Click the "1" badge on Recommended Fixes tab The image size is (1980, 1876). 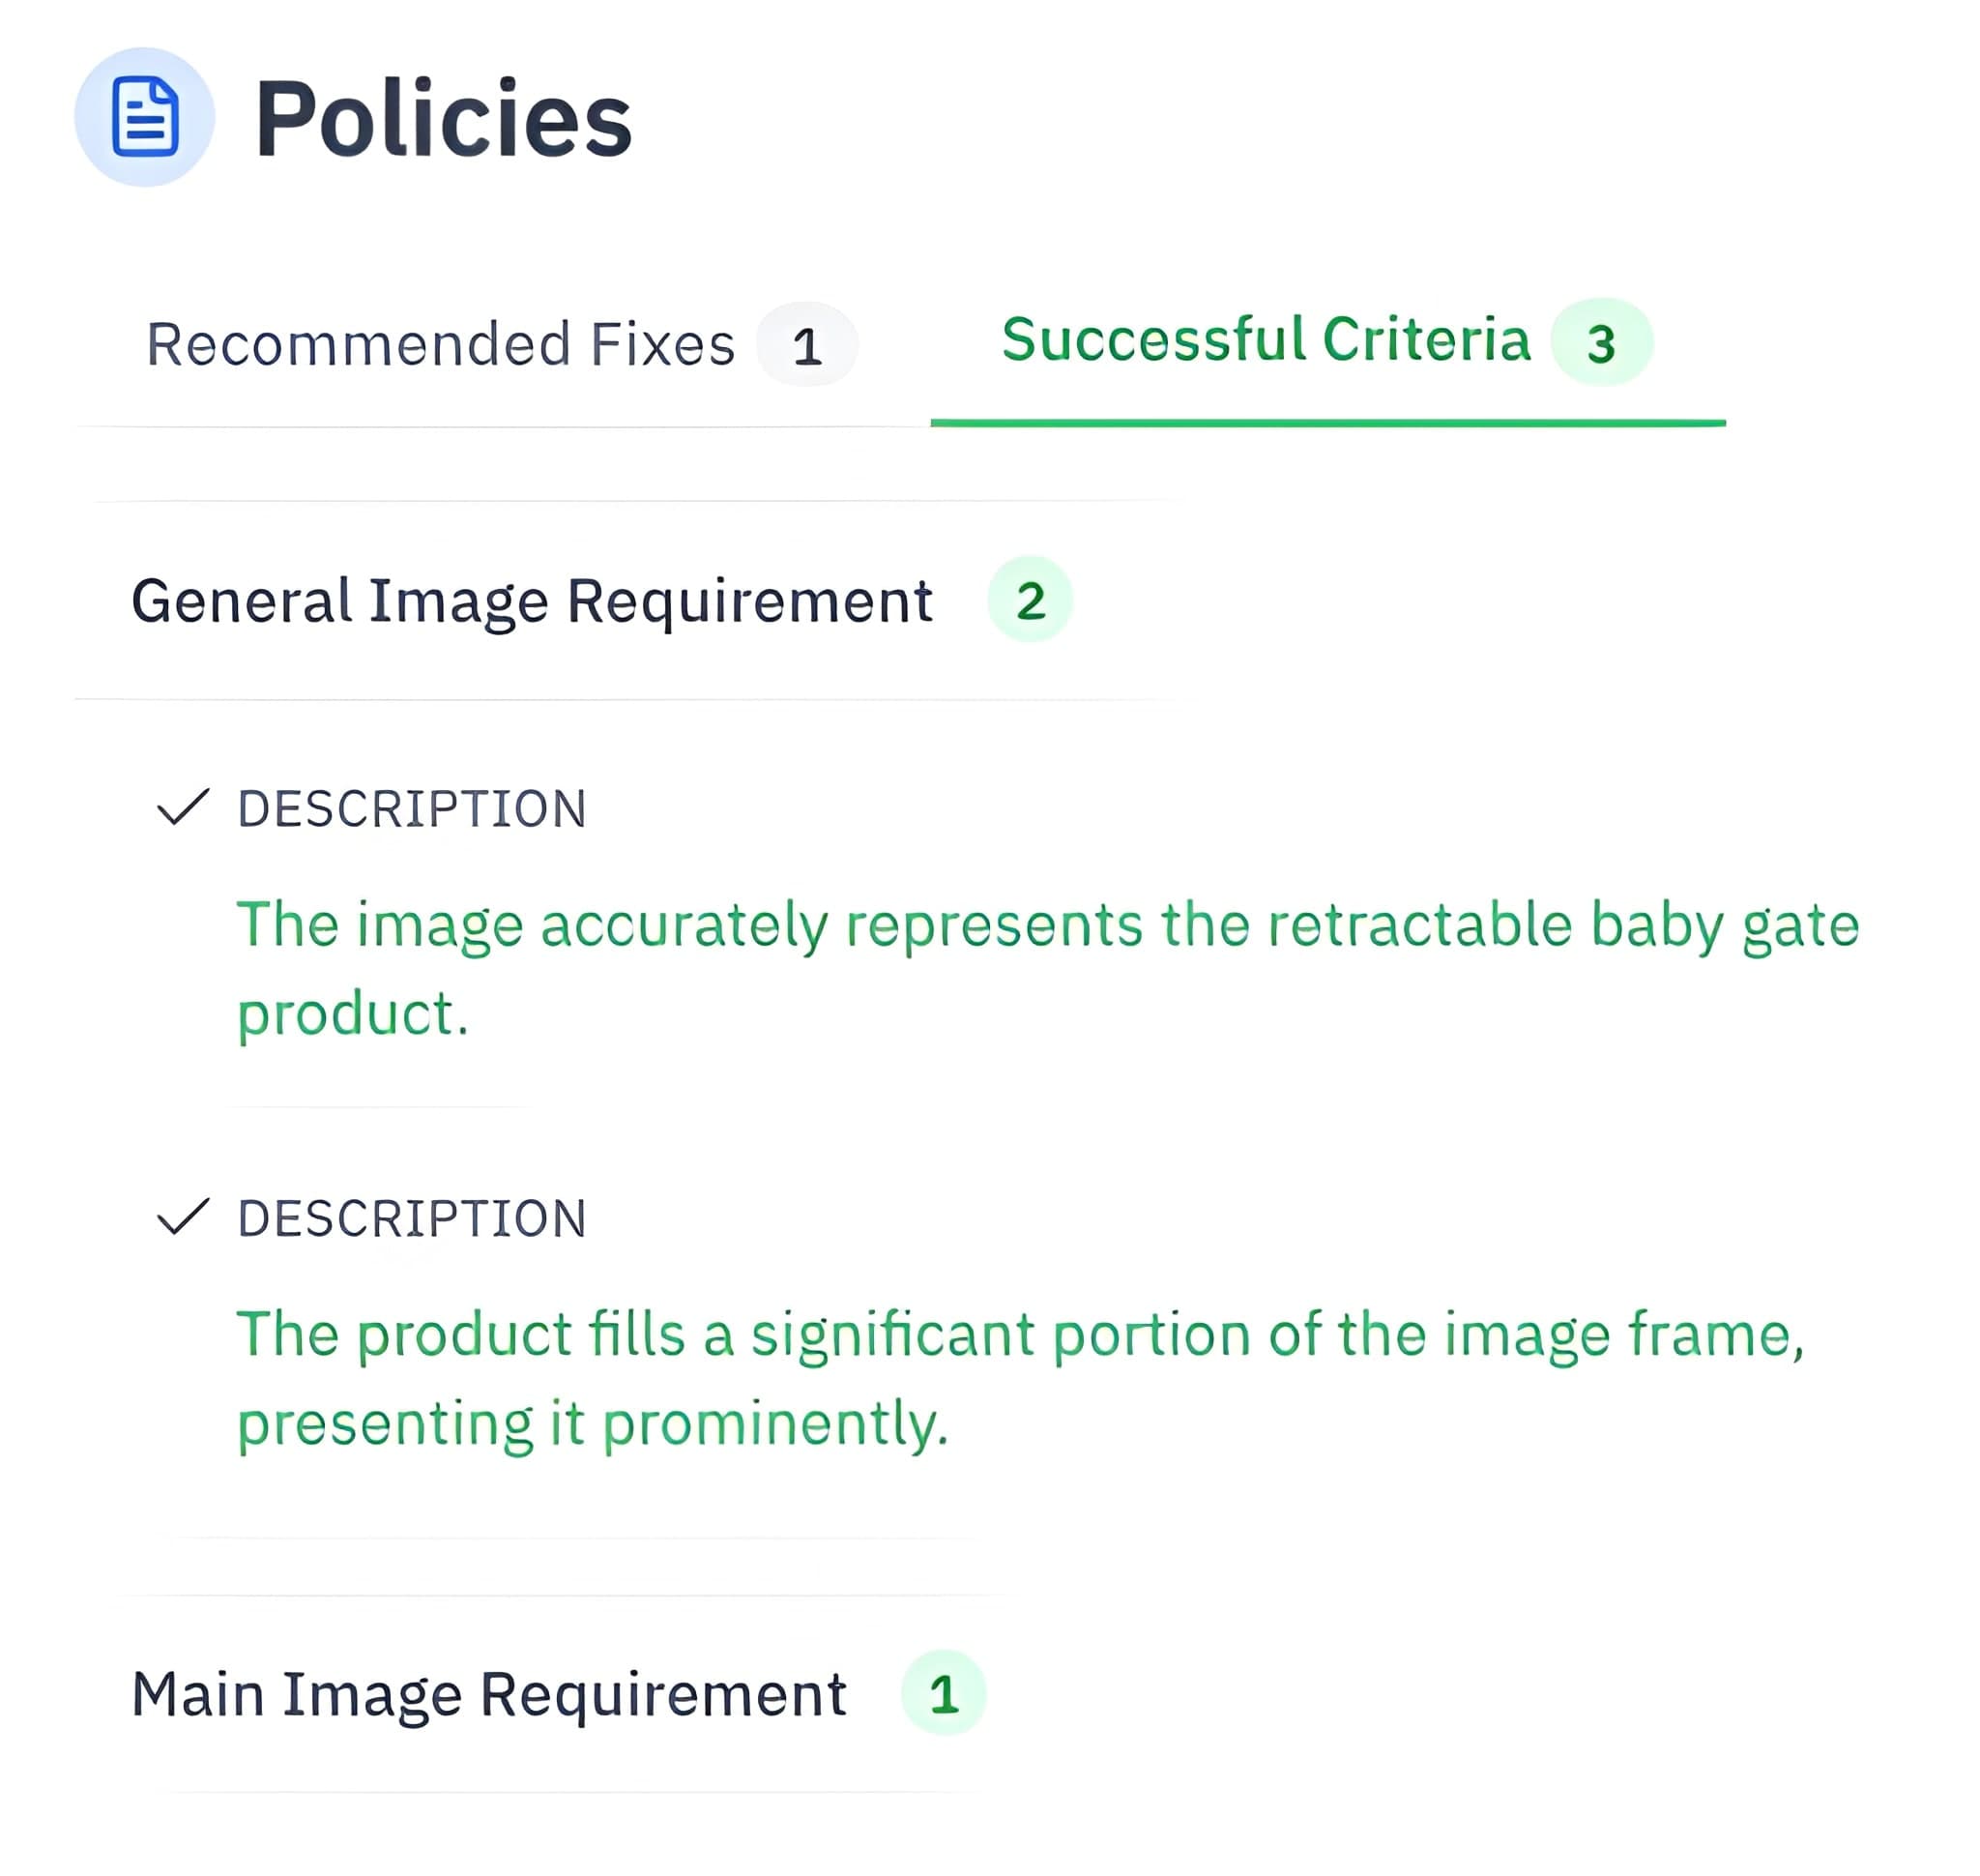(806, 344)
